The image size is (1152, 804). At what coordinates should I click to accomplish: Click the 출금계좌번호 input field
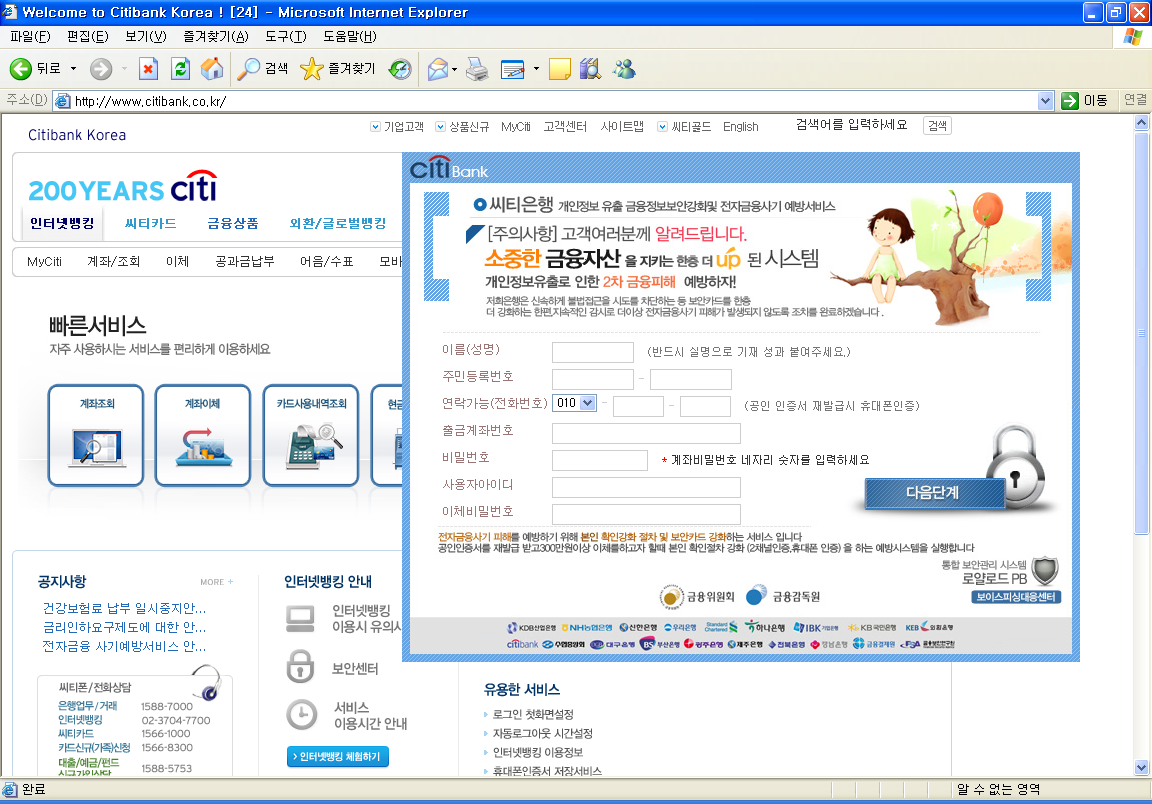tap(647, 433)
